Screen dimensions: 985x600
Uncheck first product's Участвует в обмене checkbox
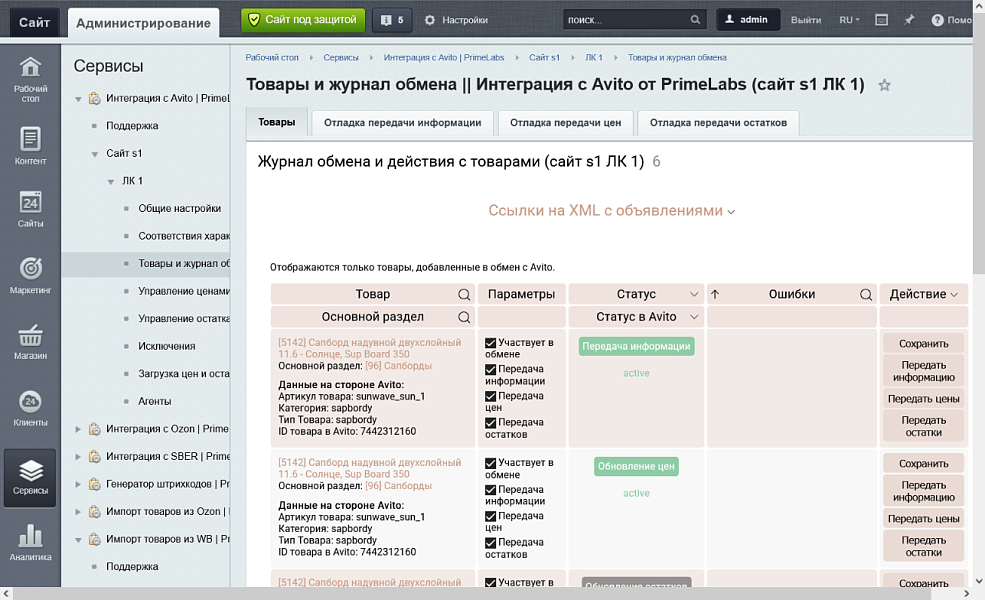pyautogui.click(x=491, y=343)
